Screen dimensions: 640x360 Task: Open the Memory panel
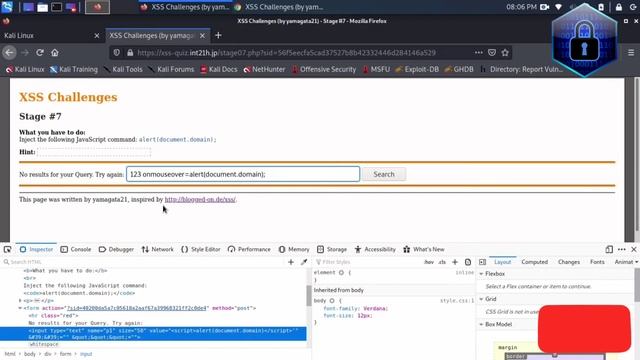(x=294, y=249)
